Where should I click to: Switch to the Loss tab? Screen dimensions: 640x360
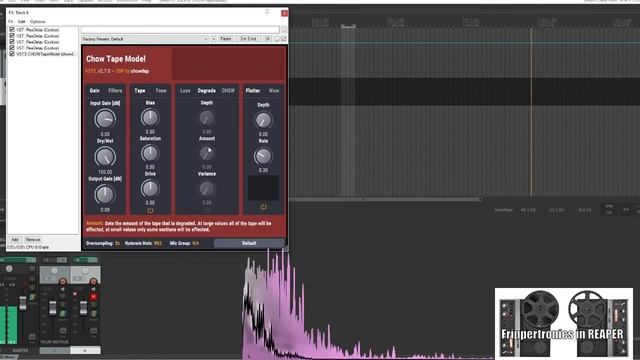point(185,91)
